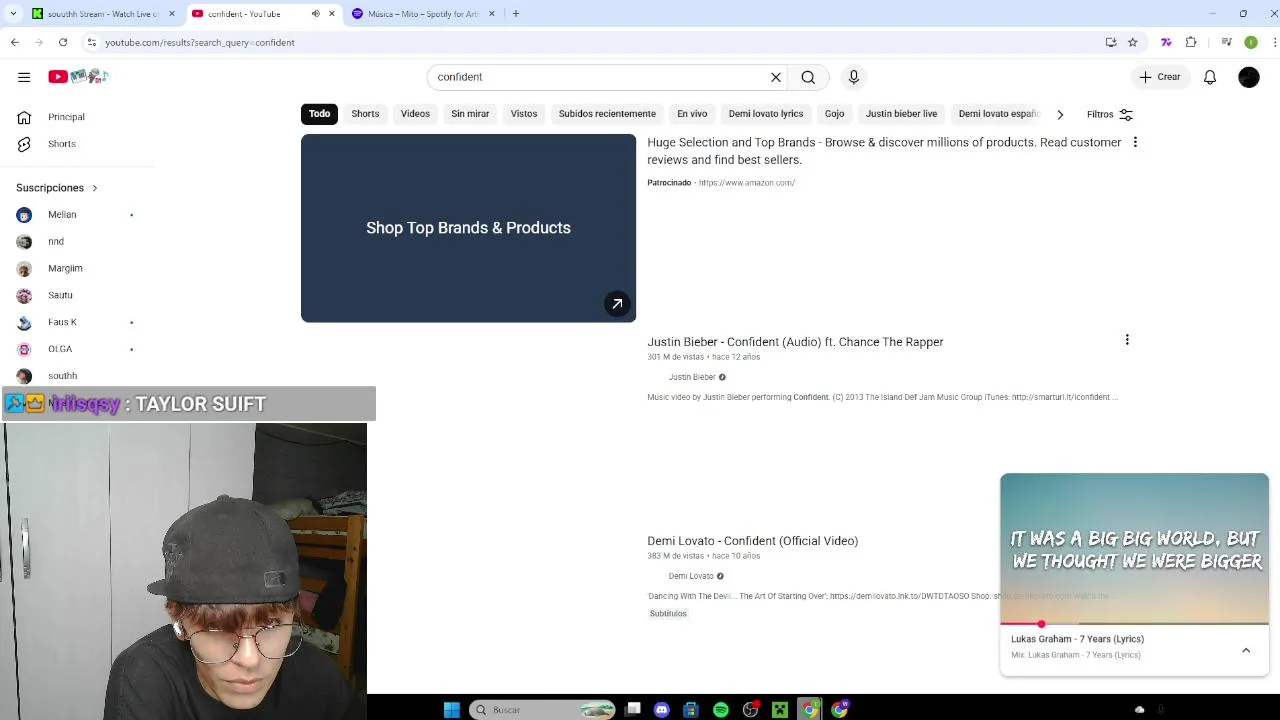Open the Crear upload menu
Image resolution: width=1280 pixels, height=720 pixels.
1160,77
